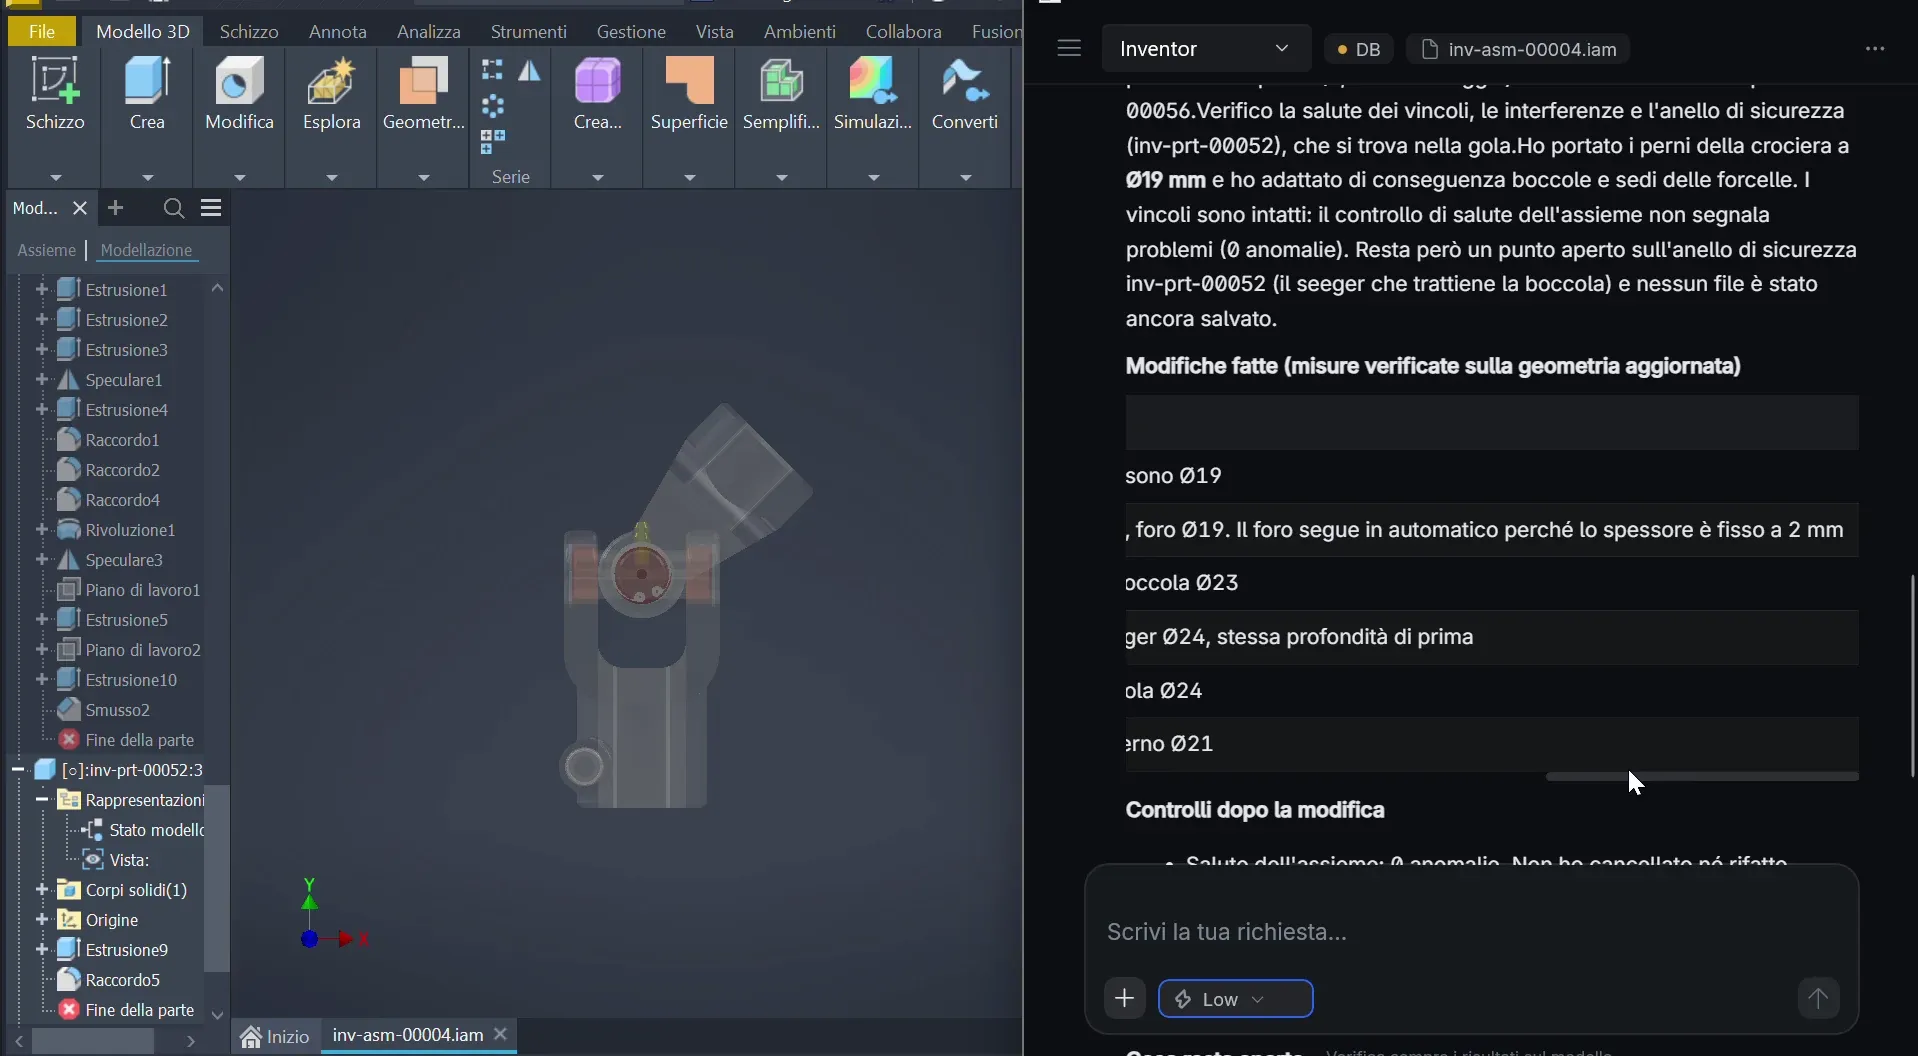Expand the Corpi solidi(1) folder

(x=42, y=889)
